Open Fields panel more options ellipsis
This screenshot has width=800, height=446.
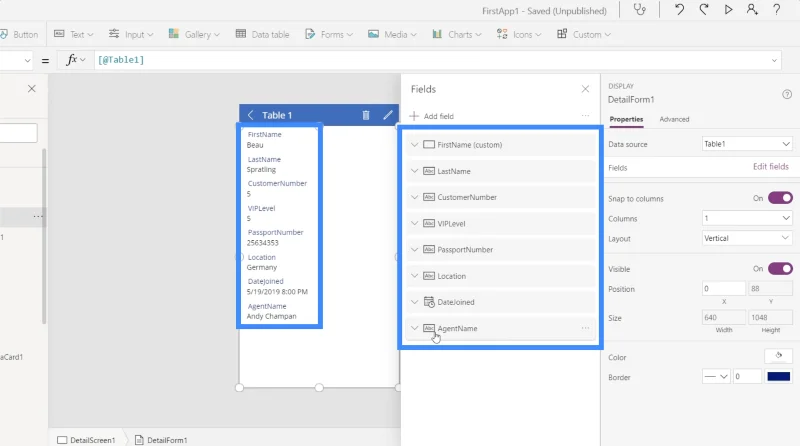pyautogui.click(x=585, y=116)
